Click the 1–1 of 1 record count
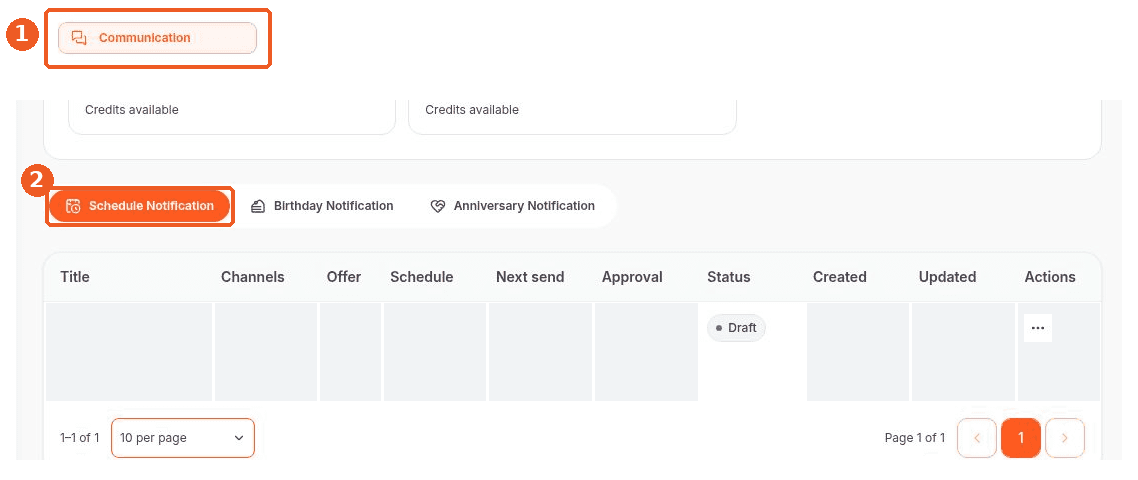The image size is (1138, 480). (80, 438)
